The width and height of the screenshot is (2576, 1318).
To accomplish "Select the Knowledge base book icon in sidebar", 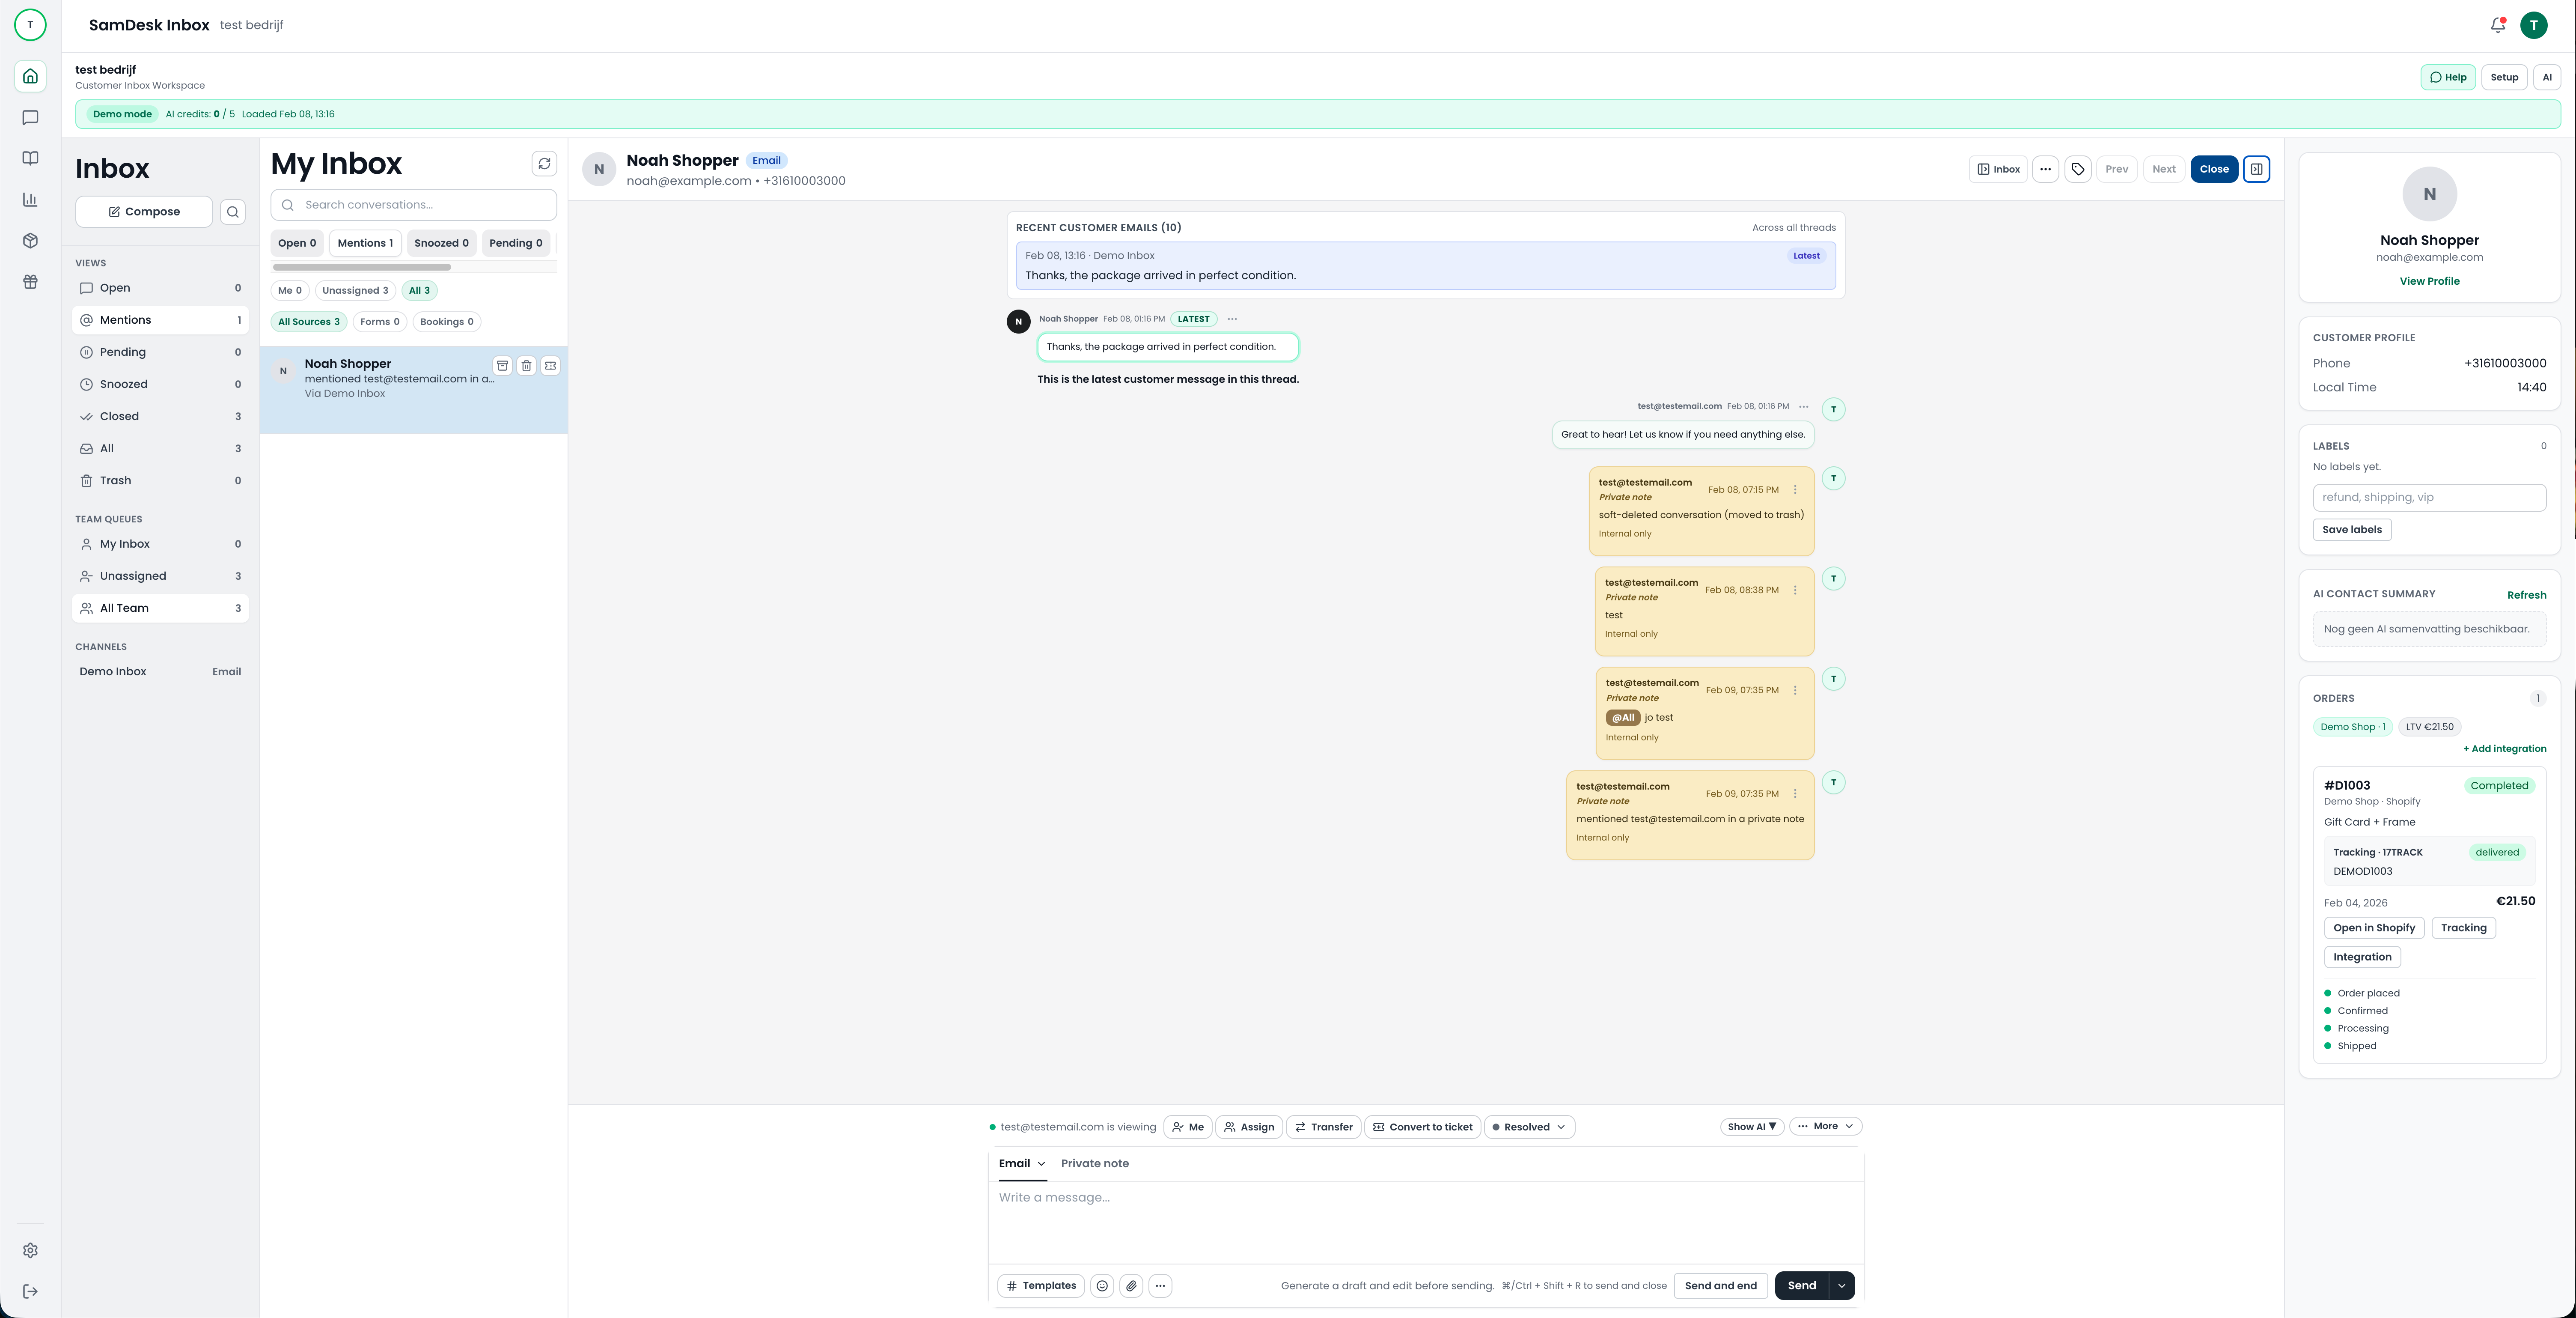I will 30,157.
